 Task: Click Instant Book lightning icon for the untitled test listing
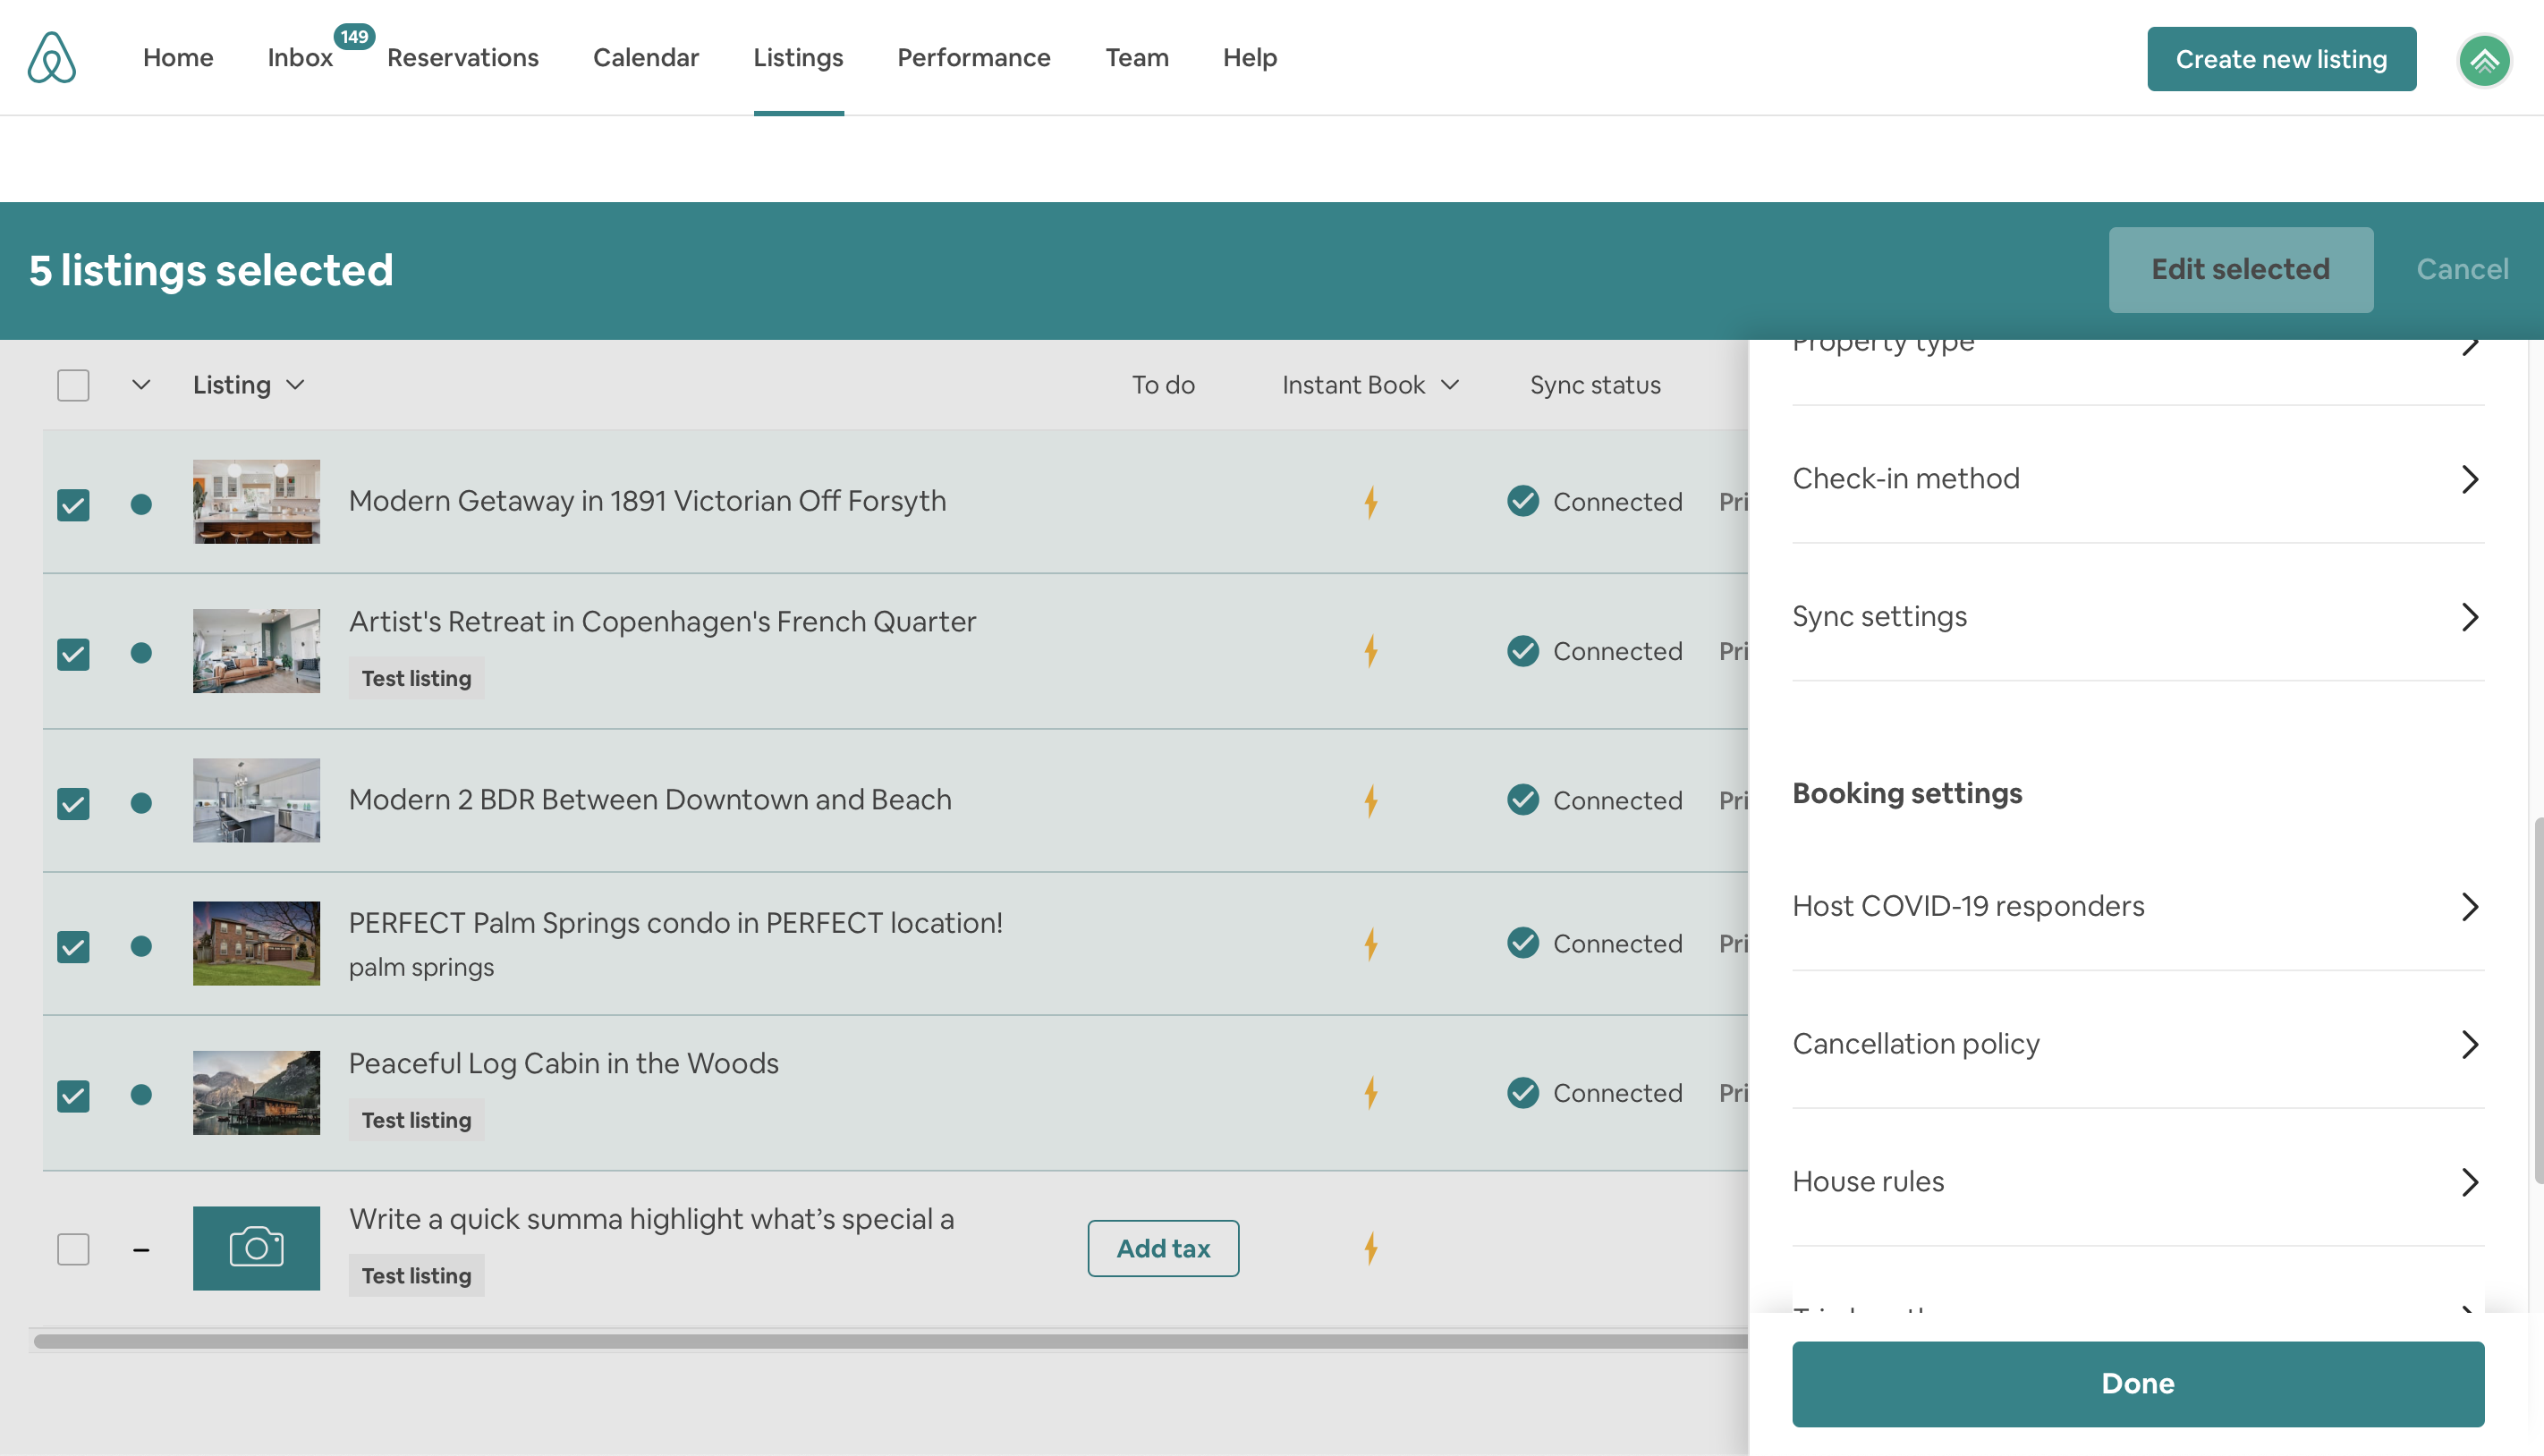pyautogui.click(x=1371, y=1248)
